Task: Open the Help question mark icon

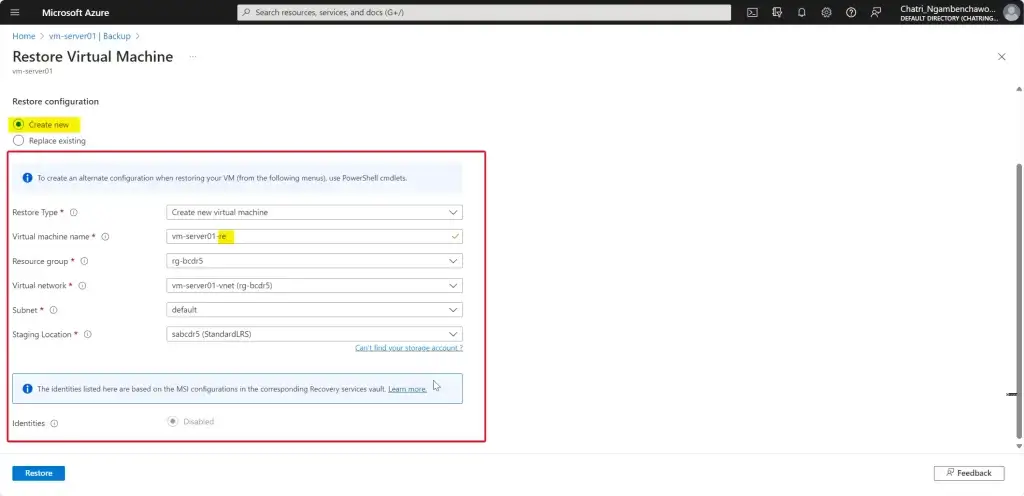Action: tap(851, 12)
